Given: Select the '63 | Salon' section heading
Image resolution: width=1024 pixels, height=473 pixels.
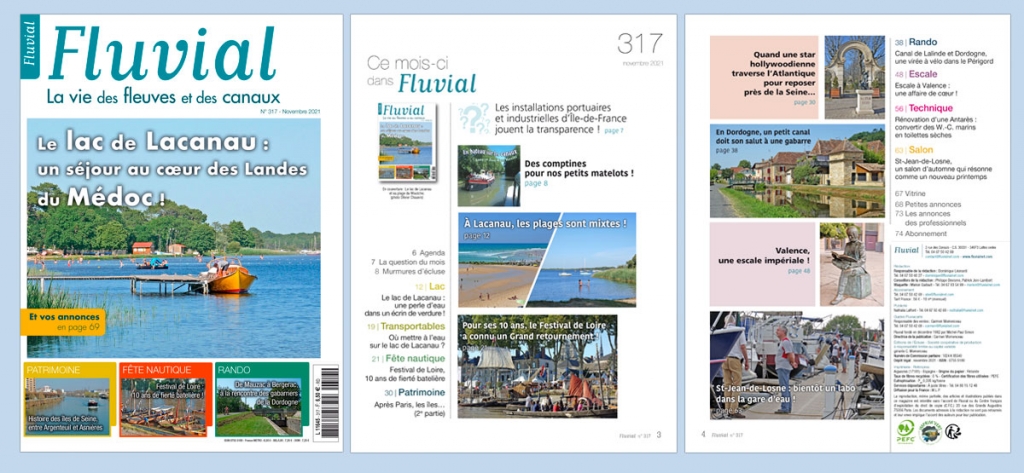Looking at the screenshot, I should 915,150.
